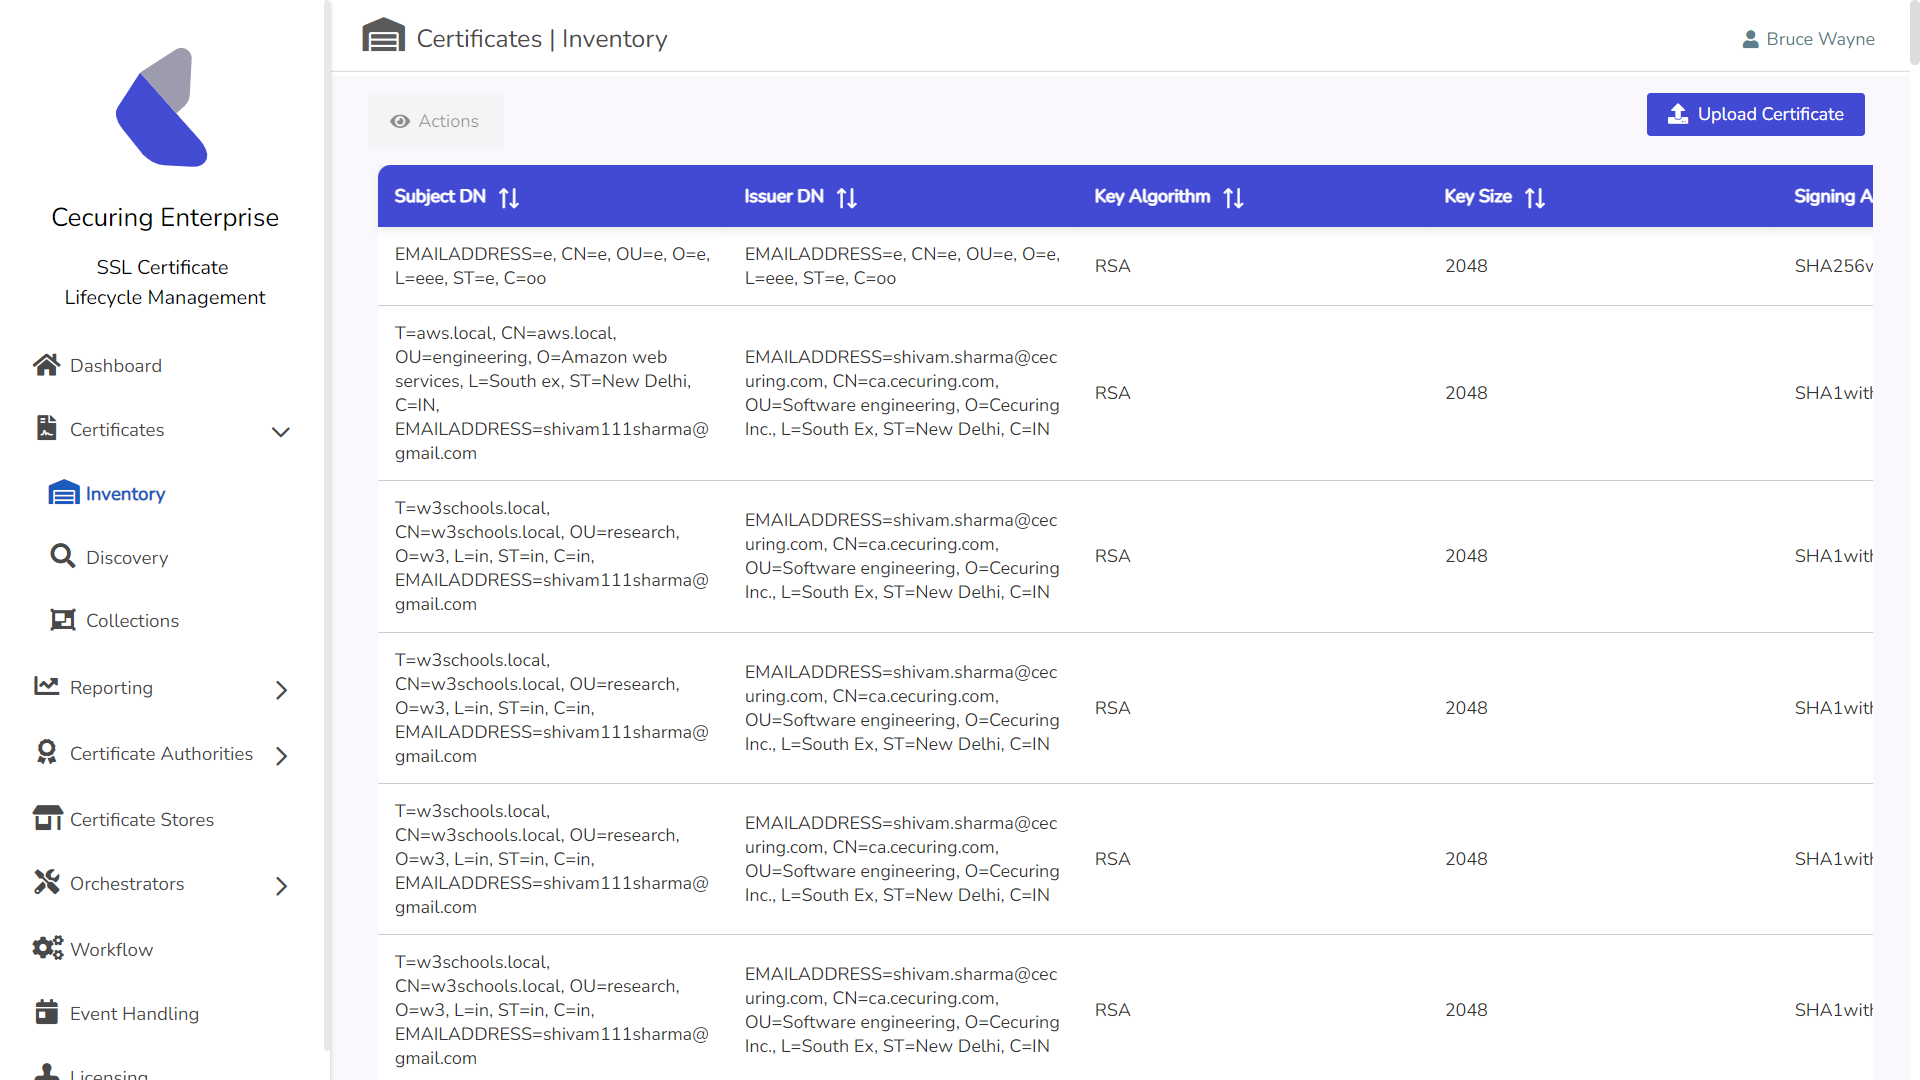Toggle sort on Key Size column
Image resolution: width=1920 pixels, height=1080 pixels.
pos(1535,198)
